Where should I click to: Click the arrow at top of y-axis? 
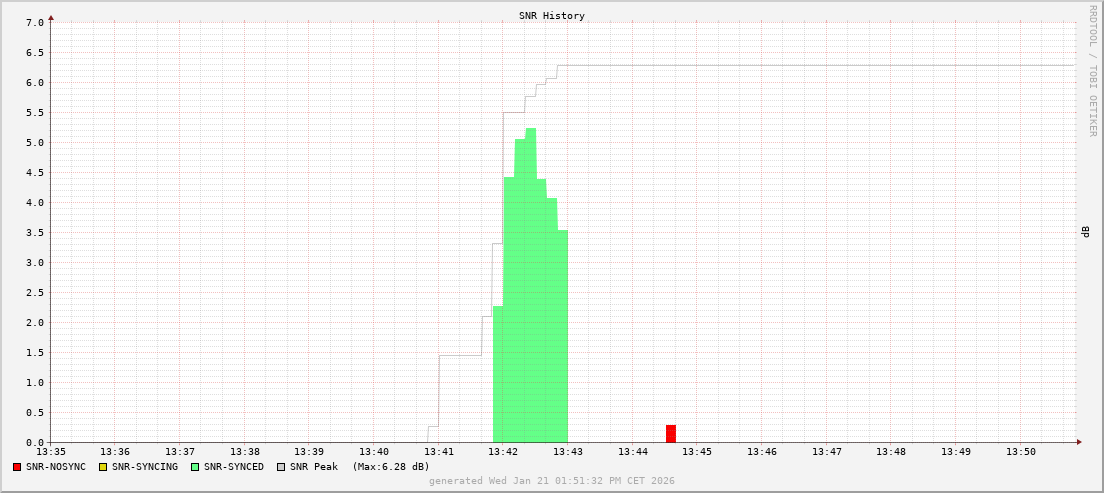[x=51, y=17]
